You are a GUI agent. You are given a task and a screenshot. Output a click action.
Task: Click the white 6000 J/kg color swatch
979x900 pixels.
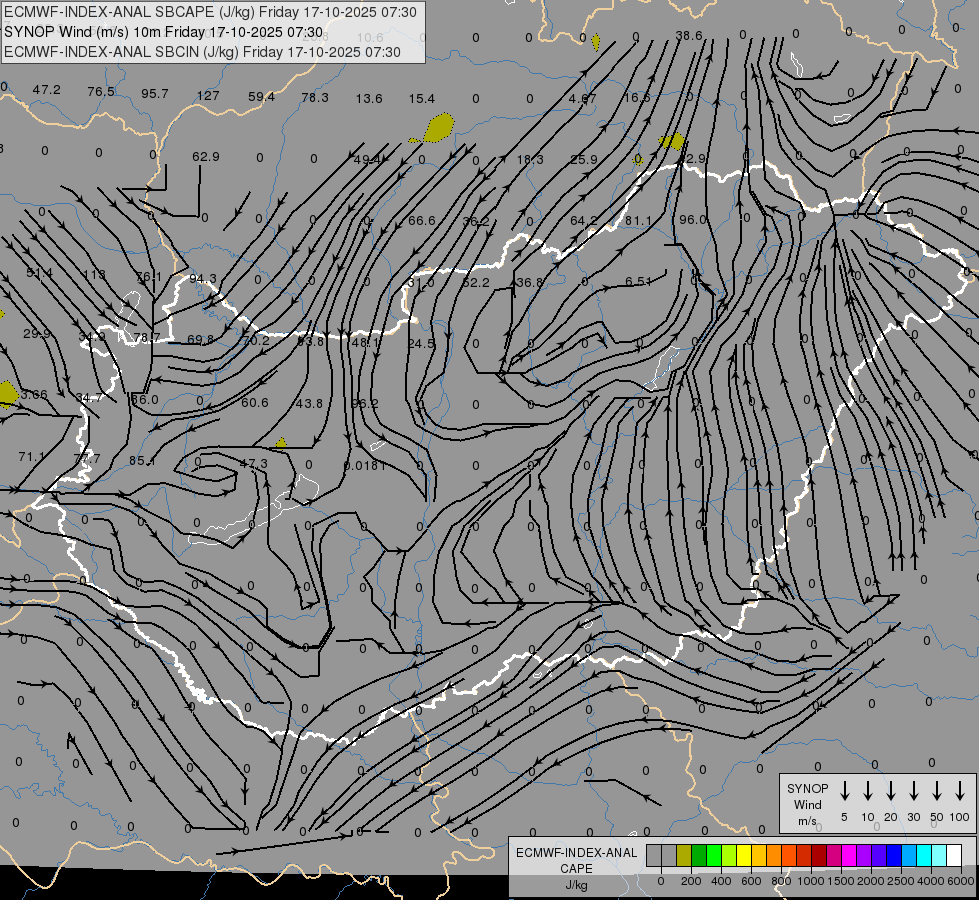pos(954,856)
